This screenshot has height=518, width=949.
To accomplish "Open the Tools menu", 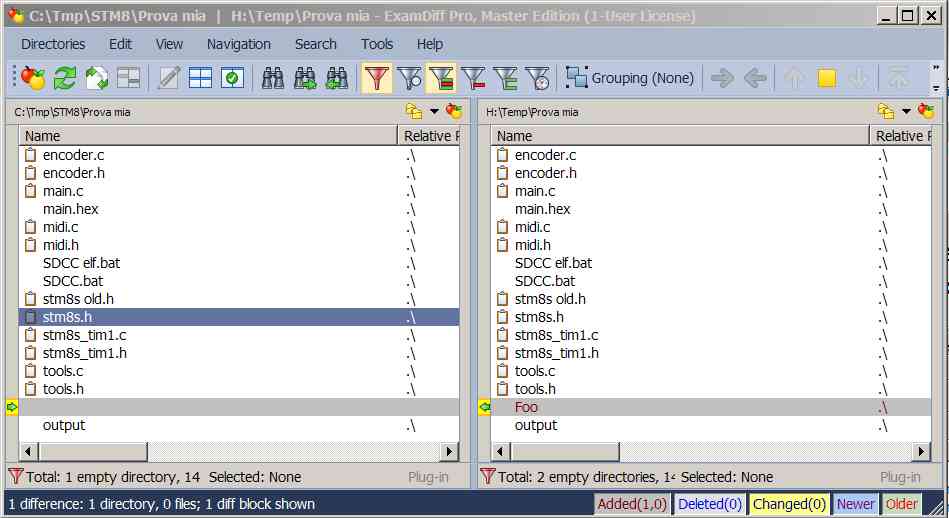I will click(x=377, y=44).
